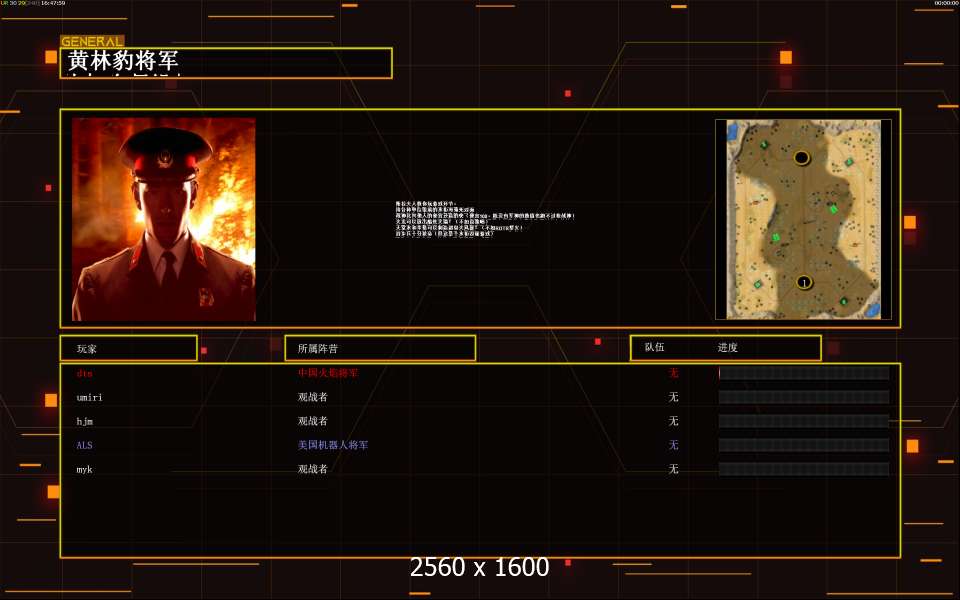
Task: Click 观战者 in hjm's row
Action: click(x=313, y=421)
